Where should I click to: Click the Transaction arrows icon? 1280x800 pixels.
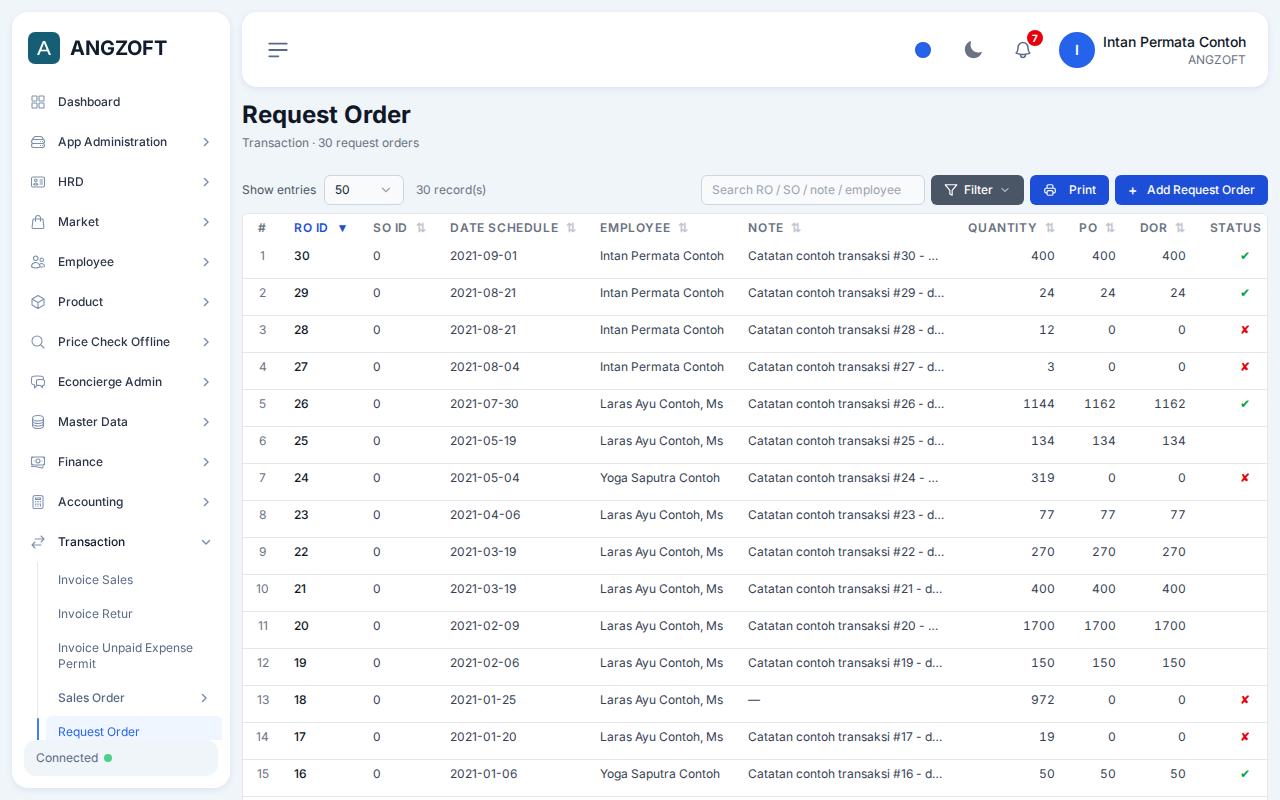tap(38, 542)
